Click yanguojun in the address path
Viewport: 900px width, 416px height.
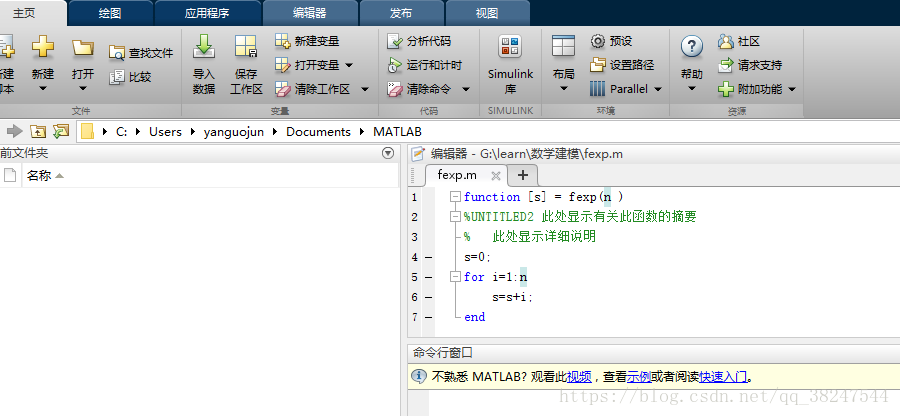(x=234, y=131)
